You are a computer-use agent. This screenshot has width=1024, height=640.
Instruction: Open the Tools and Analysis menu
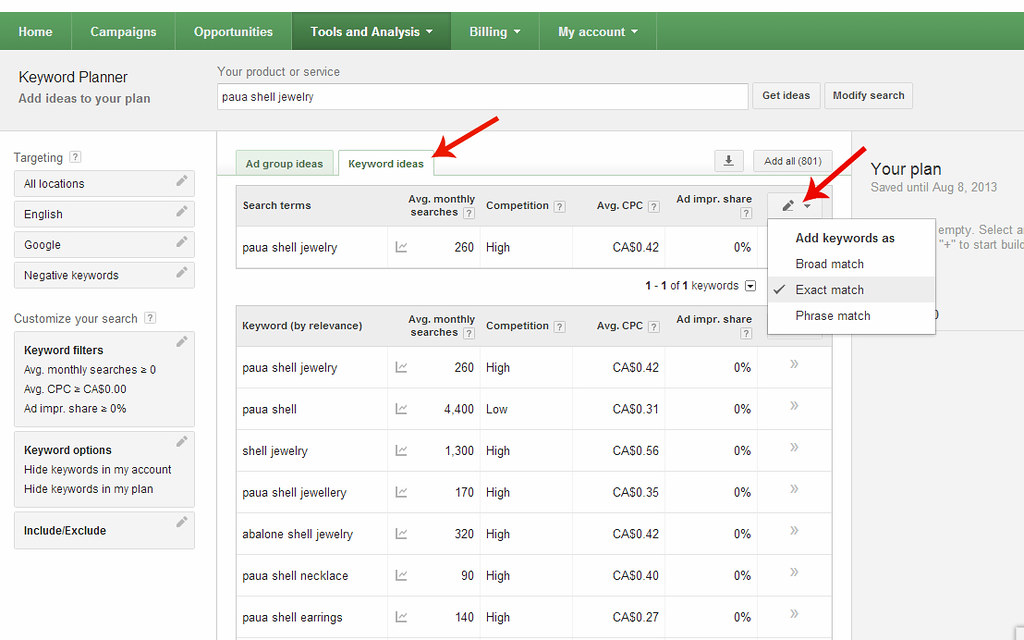371,30
